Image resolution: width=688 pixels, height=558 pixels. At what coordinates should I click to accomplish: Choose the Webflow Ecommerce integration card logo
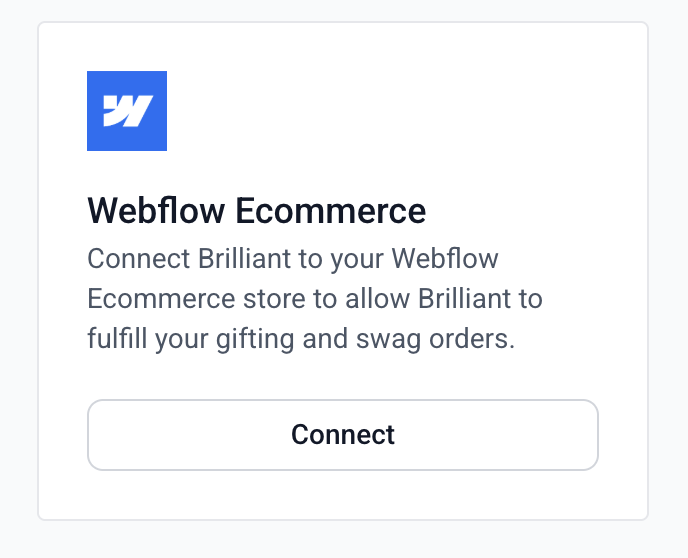(127, 111)
